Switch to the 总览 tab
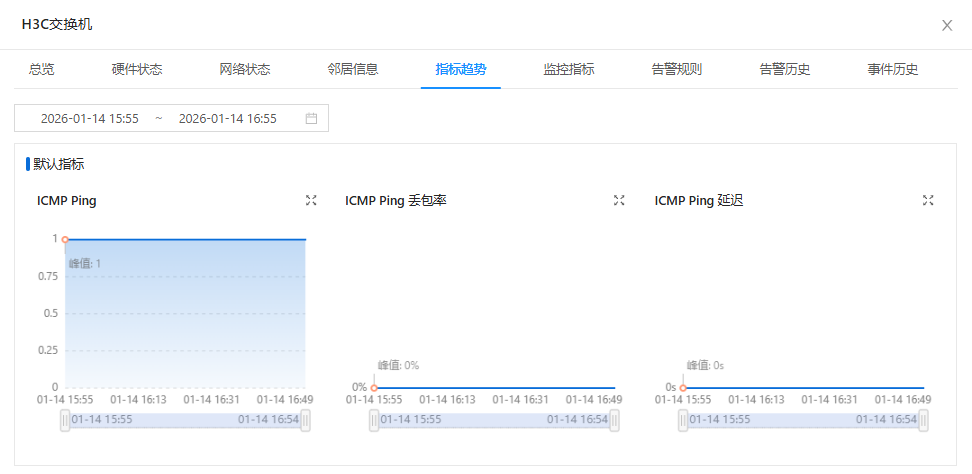The height and width of the screenshot is (474, 972). 42,69
